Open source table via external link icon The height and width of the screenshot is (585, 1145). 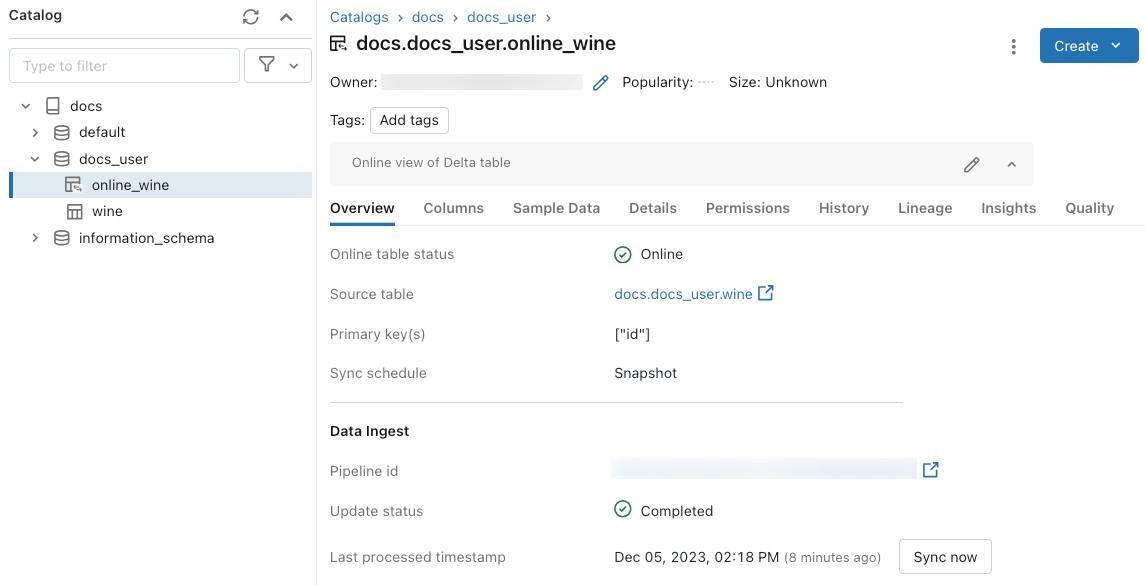pos(766,294)
